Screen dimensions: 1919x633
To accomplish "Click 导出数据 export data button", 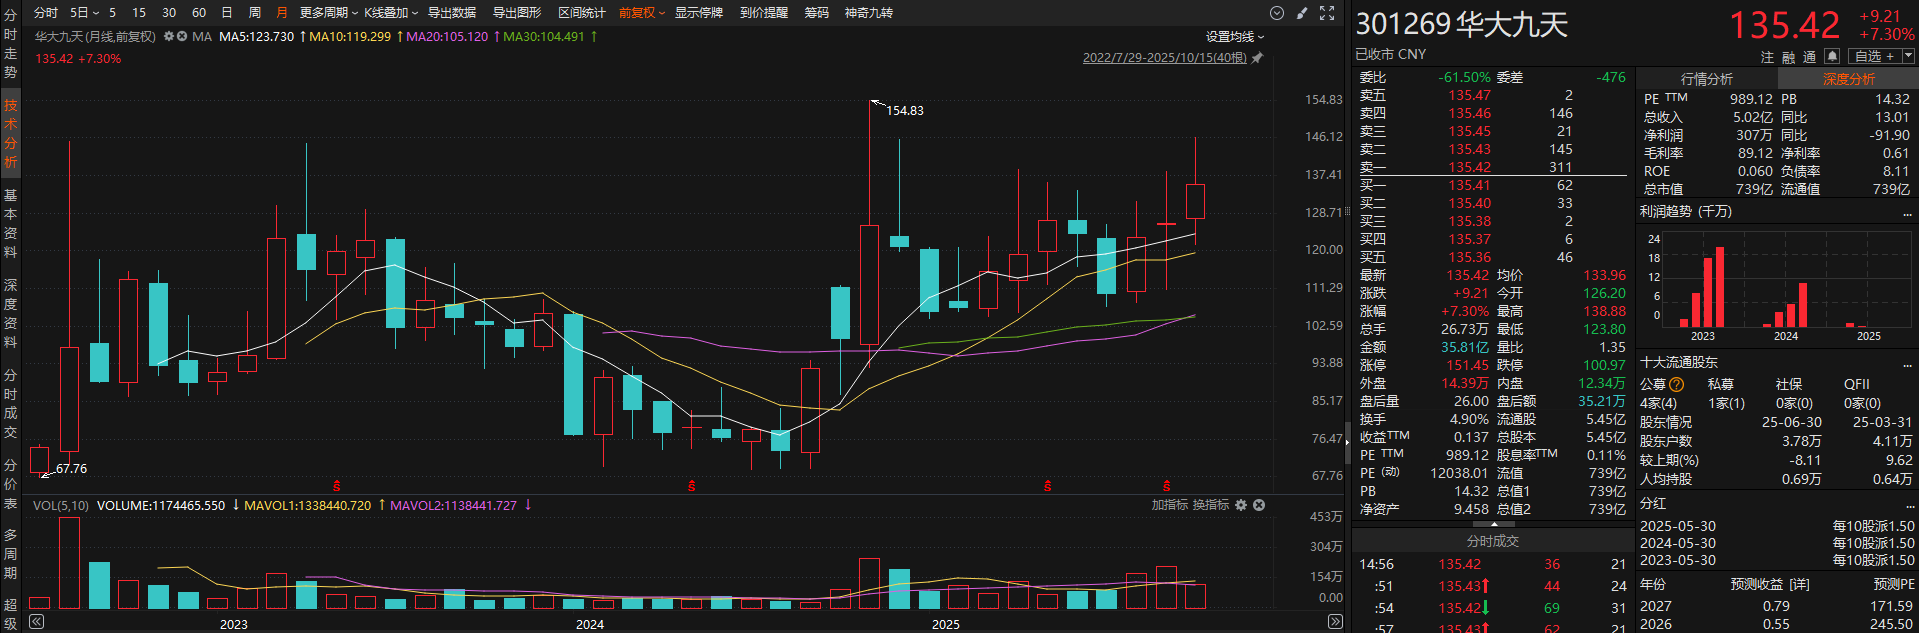I will click(452, 13).
